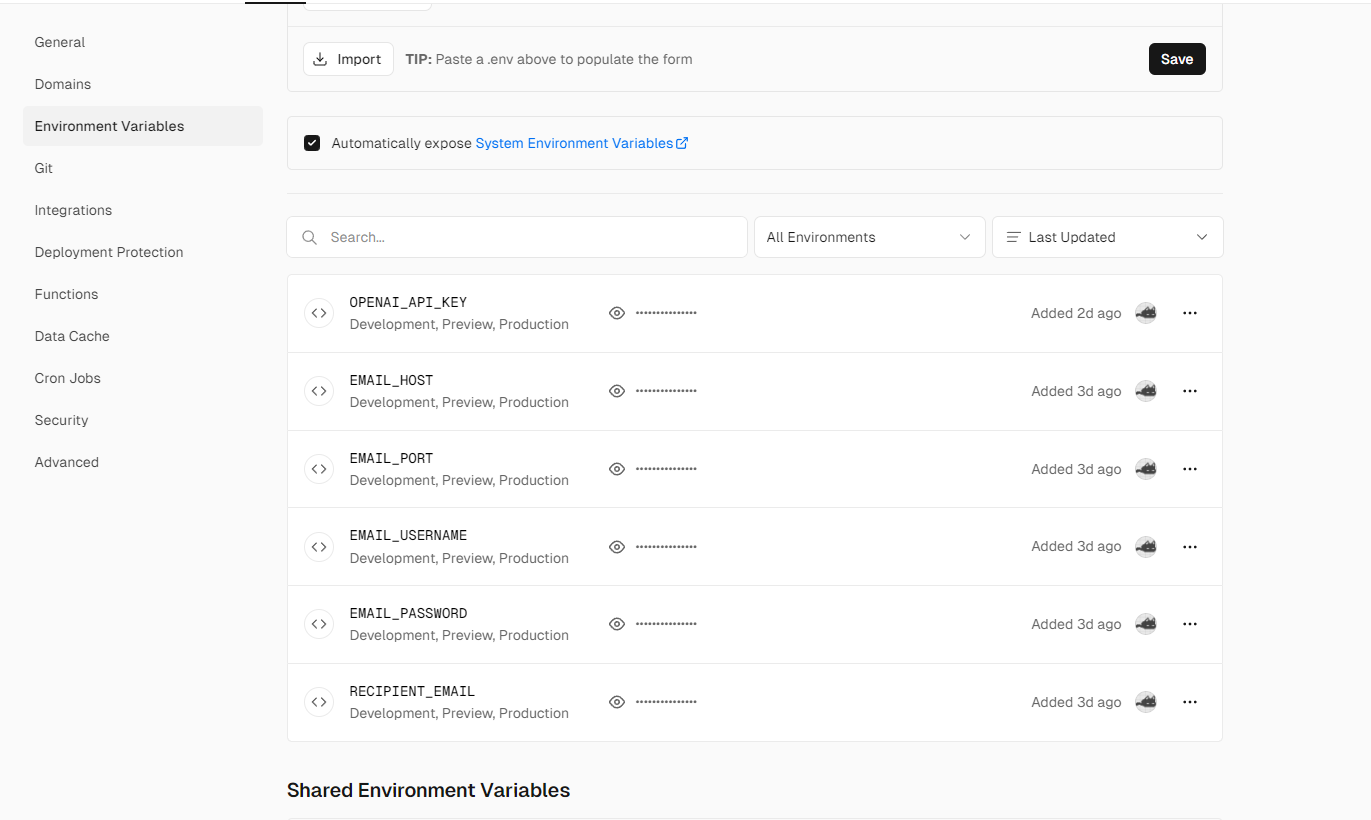
Task: Reveal the OPENAI_API_KEY value with eye icon
Action: coord(617,313)
